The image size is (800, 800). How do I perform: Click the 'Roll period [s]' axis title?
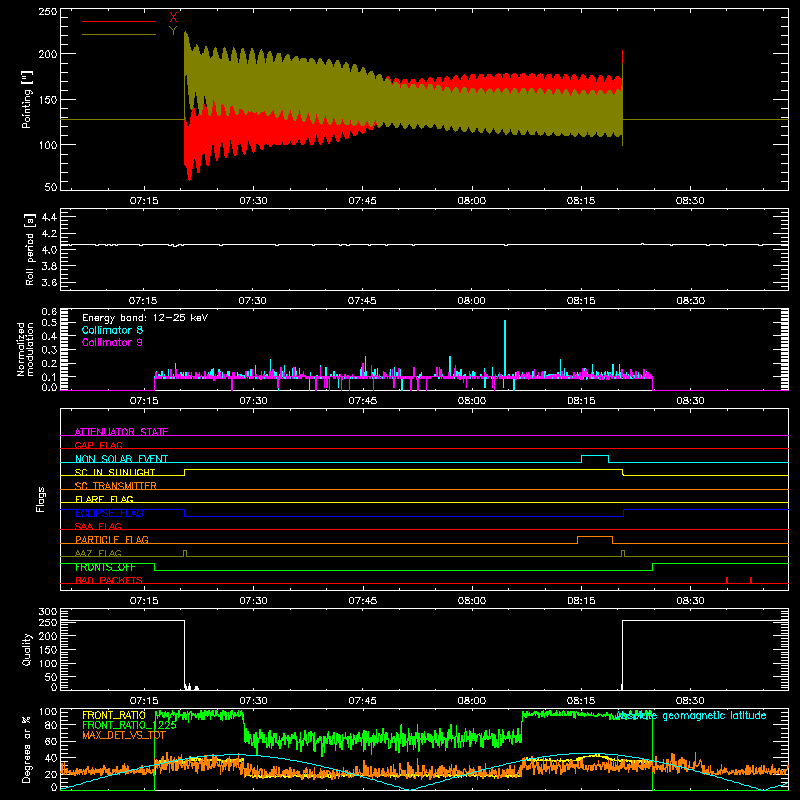click(x=30, y=249)
